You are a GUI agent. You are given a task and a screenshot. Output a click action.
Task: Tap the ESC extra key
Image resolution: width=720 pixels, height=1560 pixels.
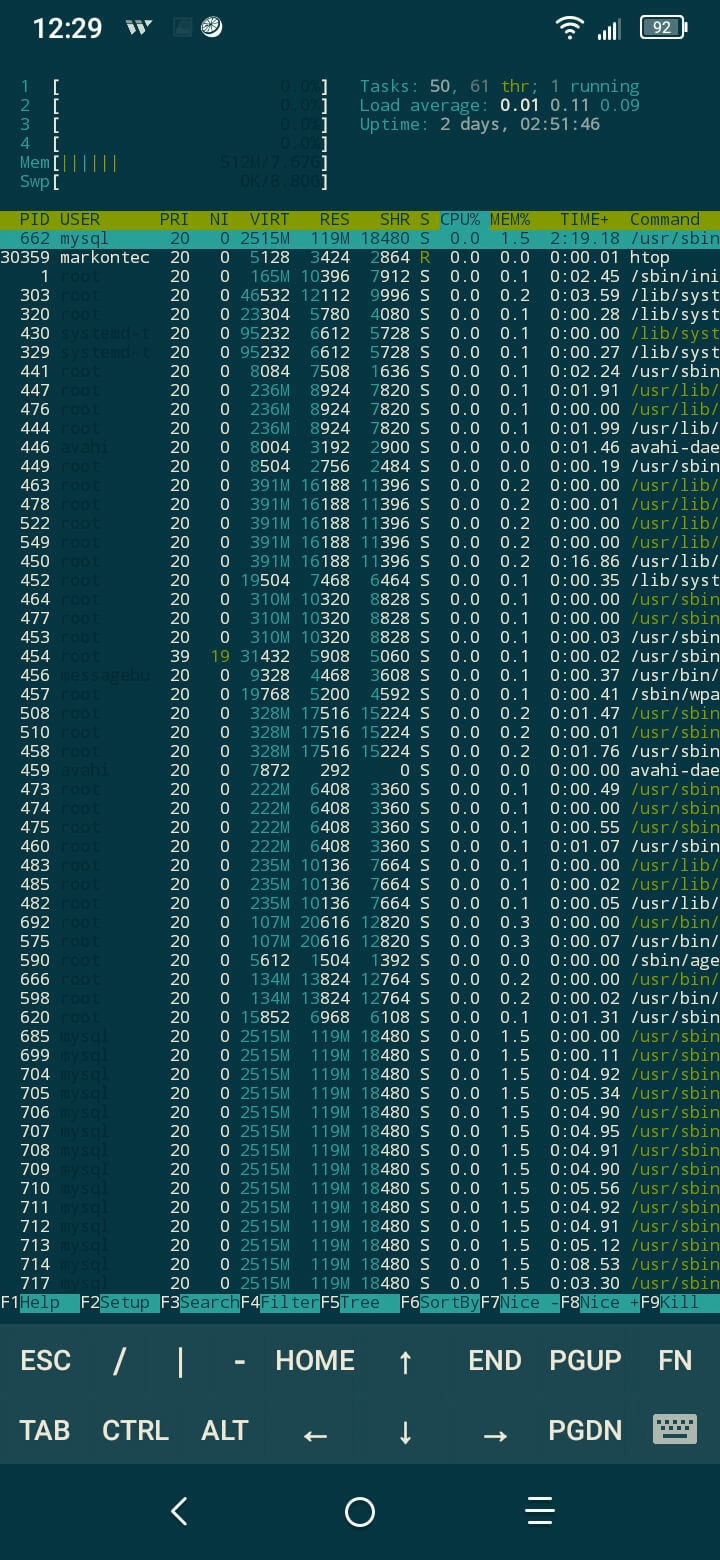point(46,1360)
